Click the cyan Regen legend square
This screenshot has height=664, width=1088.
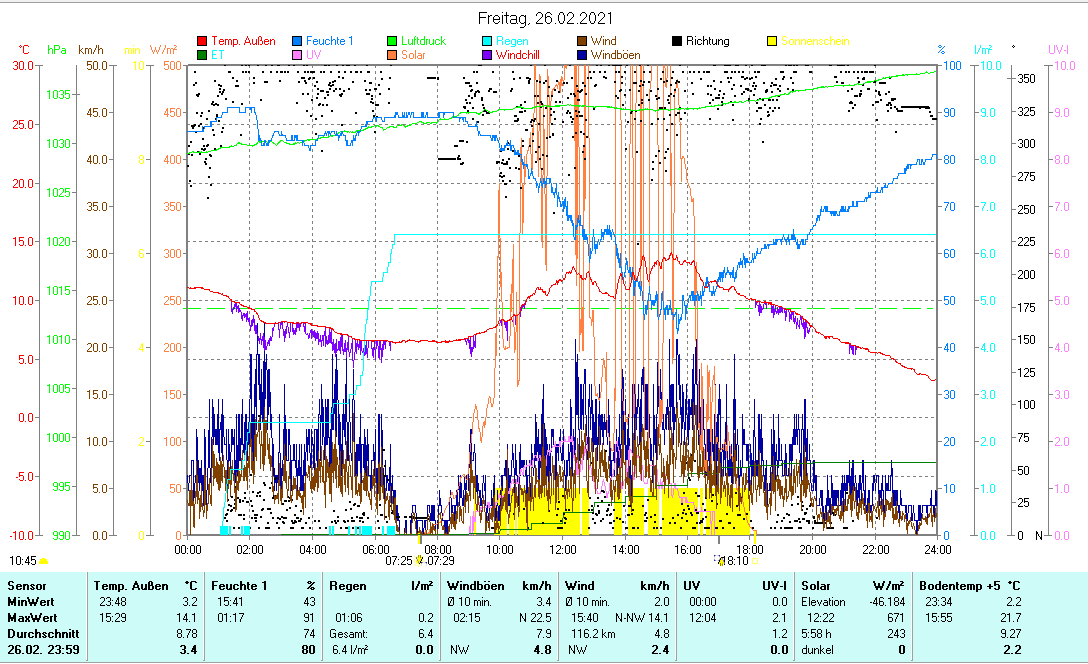[x=487, y=41]
